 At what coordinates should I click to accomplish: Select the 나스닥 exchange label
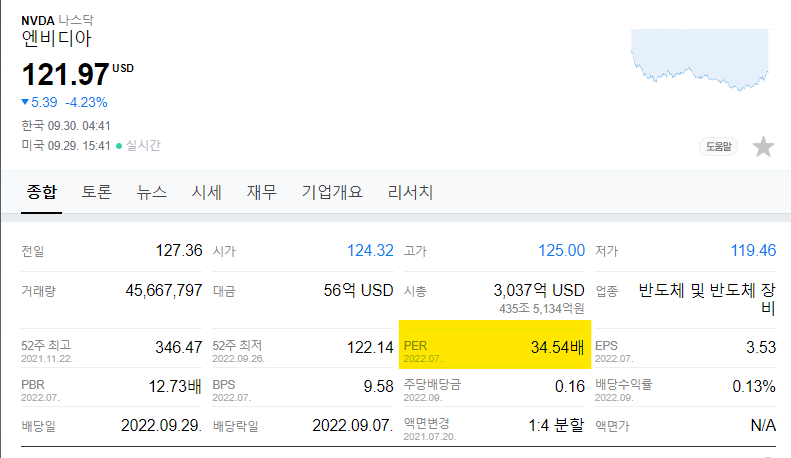(x=76, y=20)
